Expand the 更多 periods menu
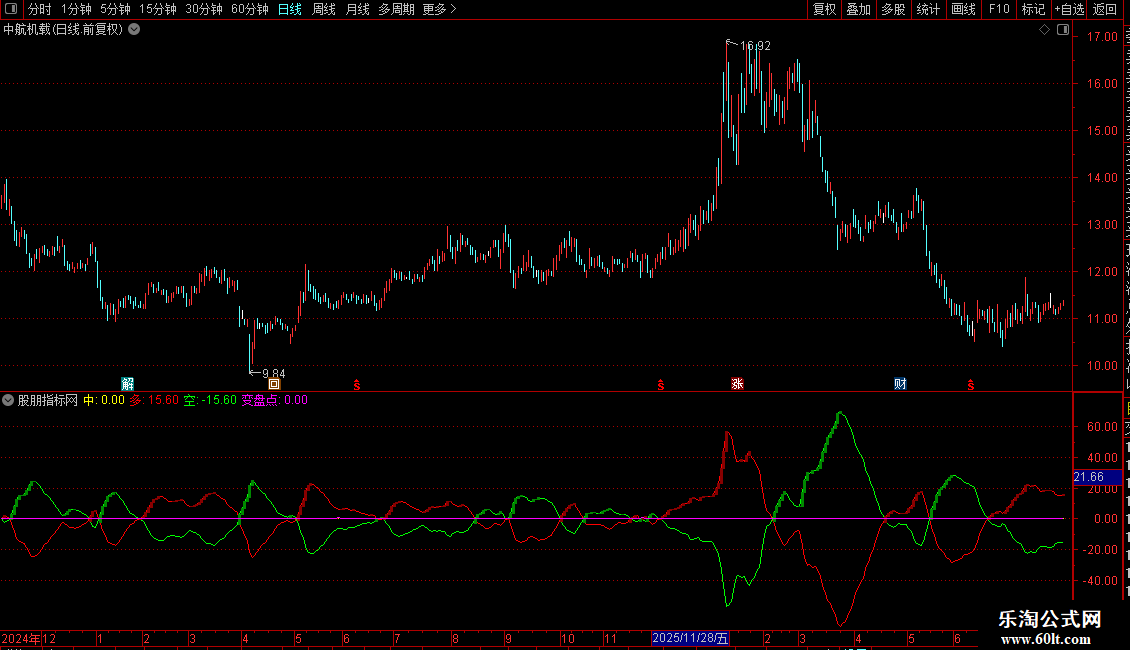Image resolution: width=1130 pixels, height=650 pixels. tap(439, 9)
